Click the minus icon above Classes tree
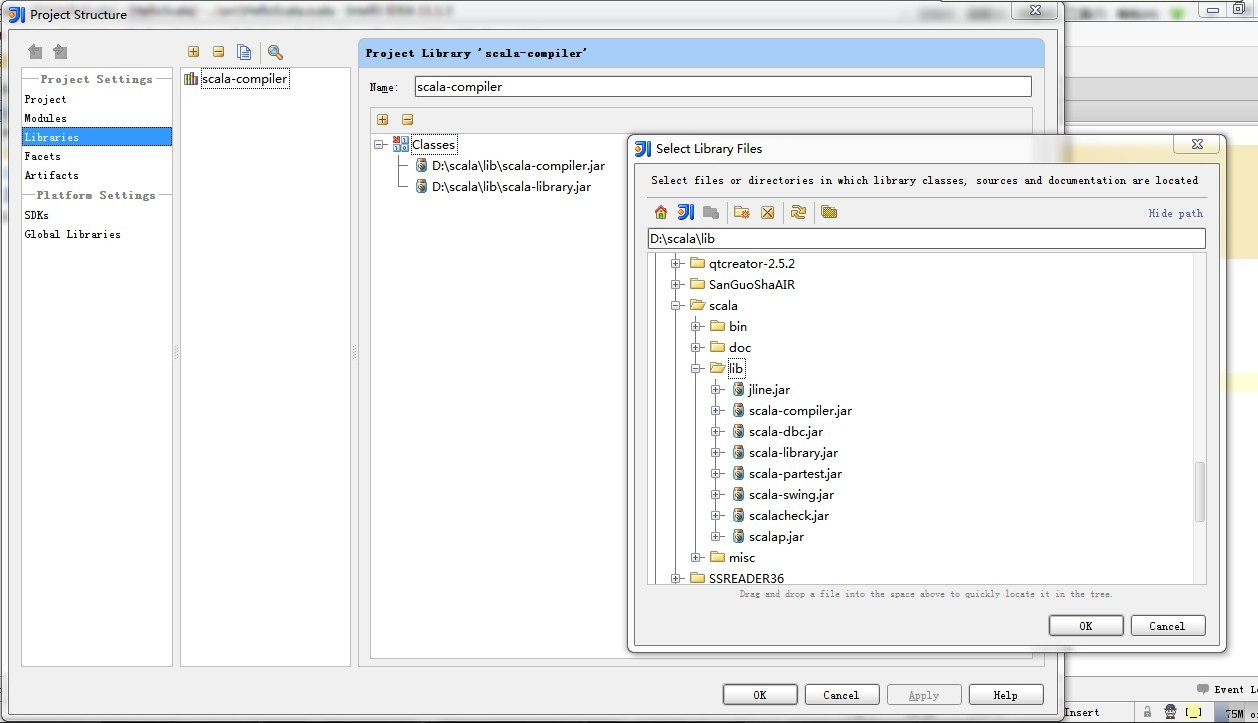1258x723 pixels. tap(407, 119)
